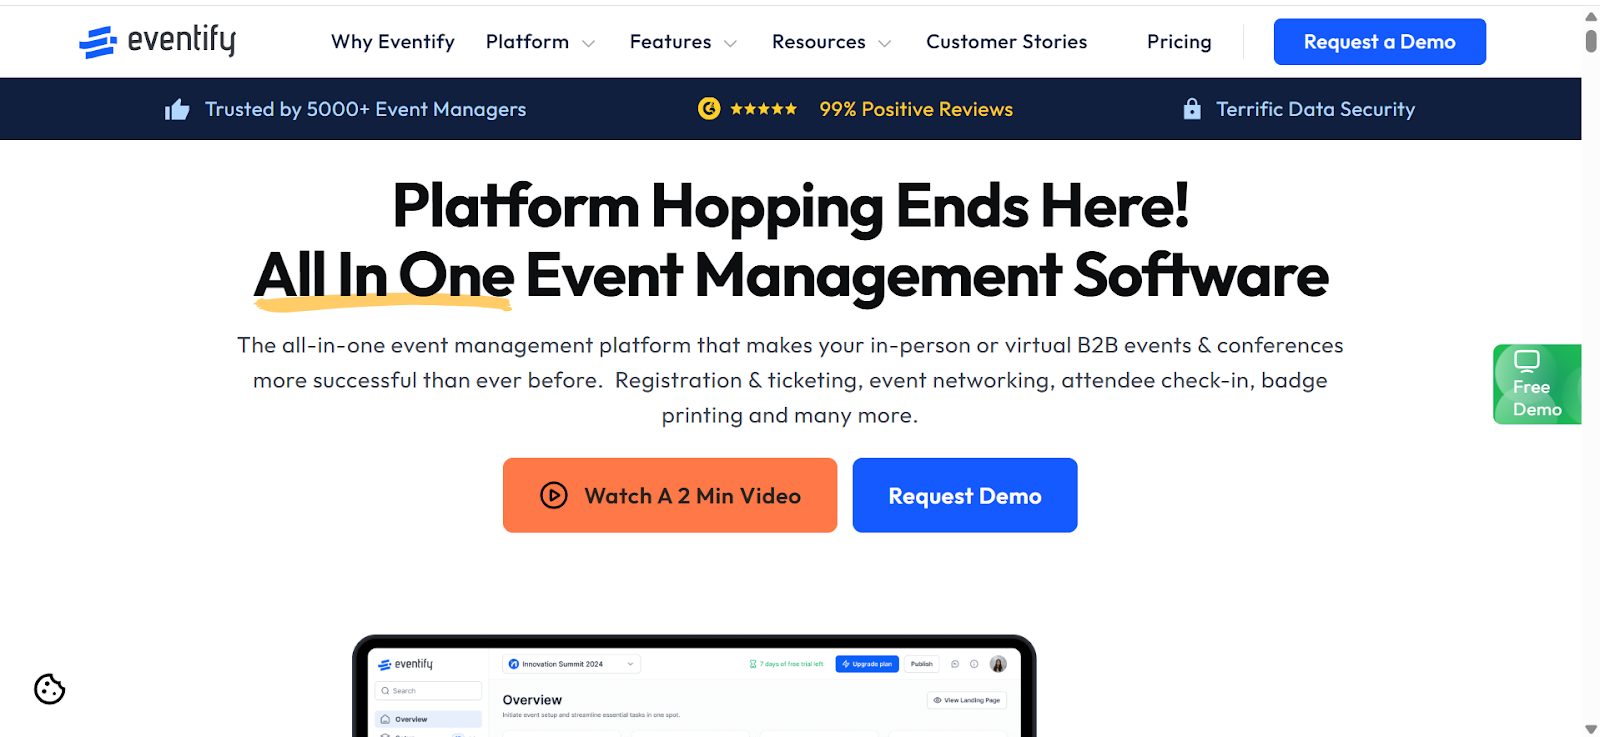
Task: Expand the chevron next to Features
Action: point(730,43)
